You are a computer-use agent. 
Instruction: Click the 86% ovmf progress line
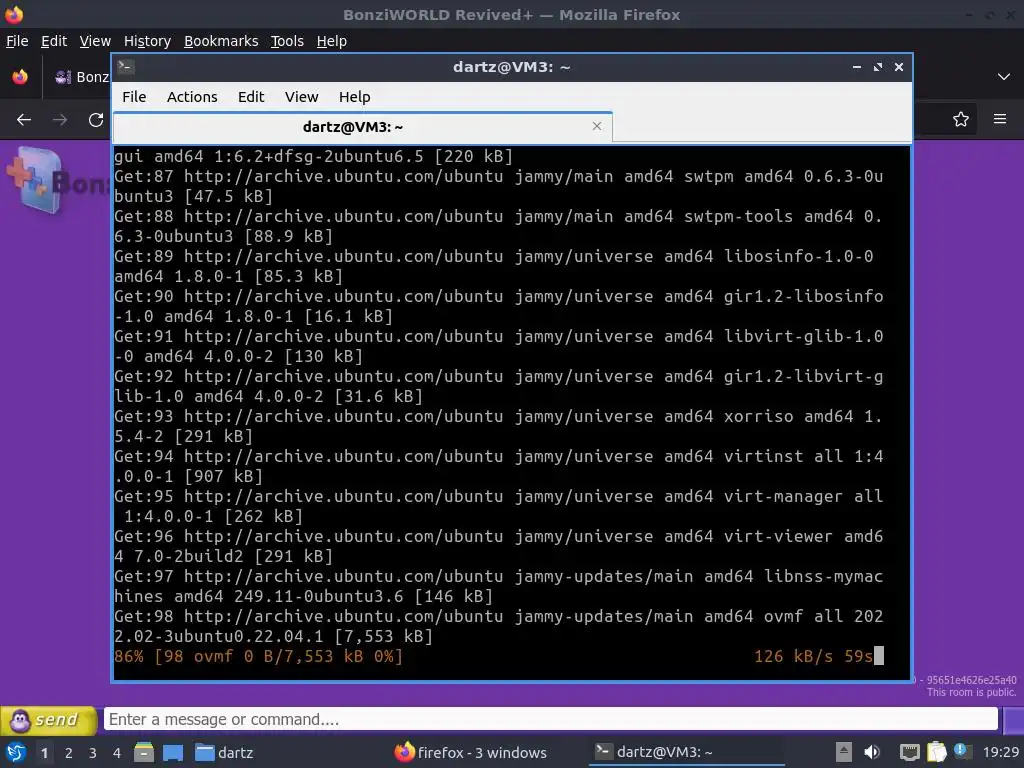(258, 656)
